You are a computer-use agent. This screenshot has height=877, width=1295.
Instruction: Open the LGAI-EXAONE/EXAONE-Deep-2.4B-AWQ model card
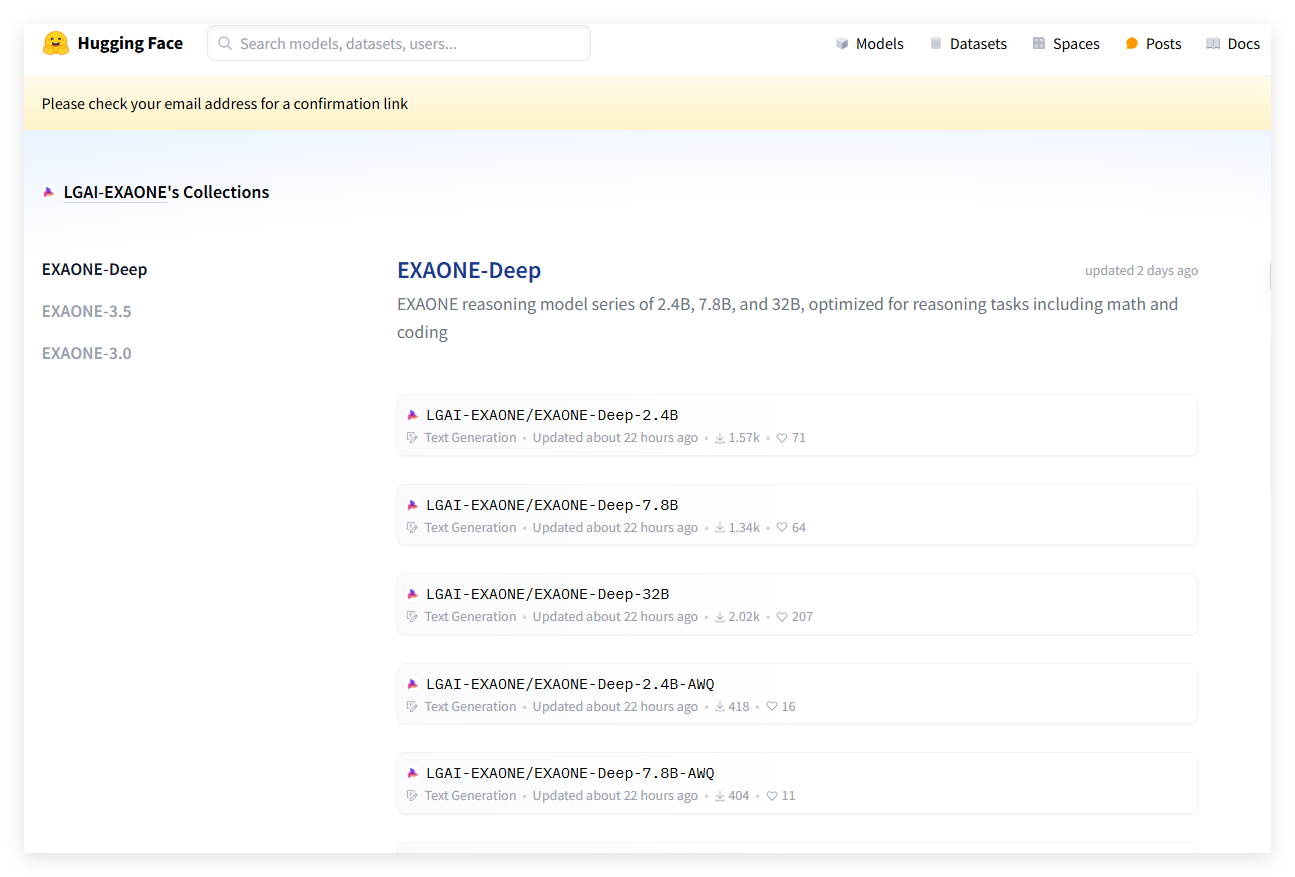pos(797,694)
